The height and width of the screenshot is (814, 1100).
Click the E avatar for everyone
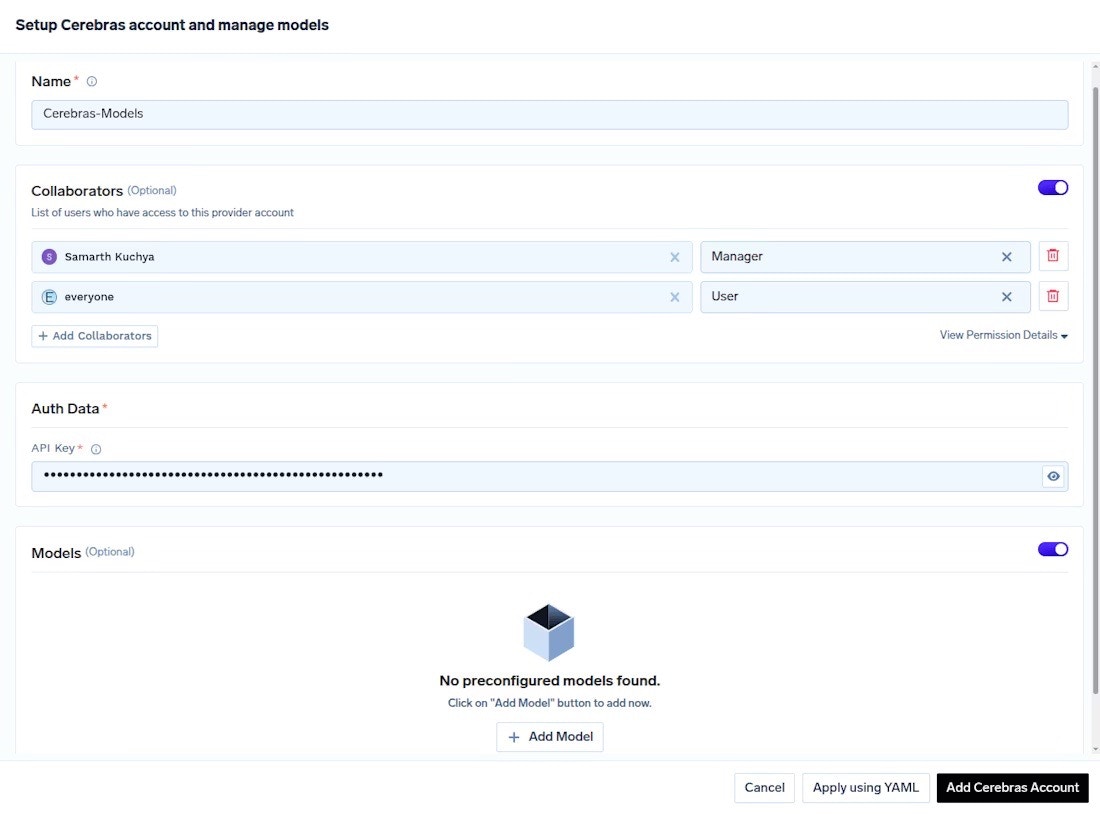tap(49, 297)
